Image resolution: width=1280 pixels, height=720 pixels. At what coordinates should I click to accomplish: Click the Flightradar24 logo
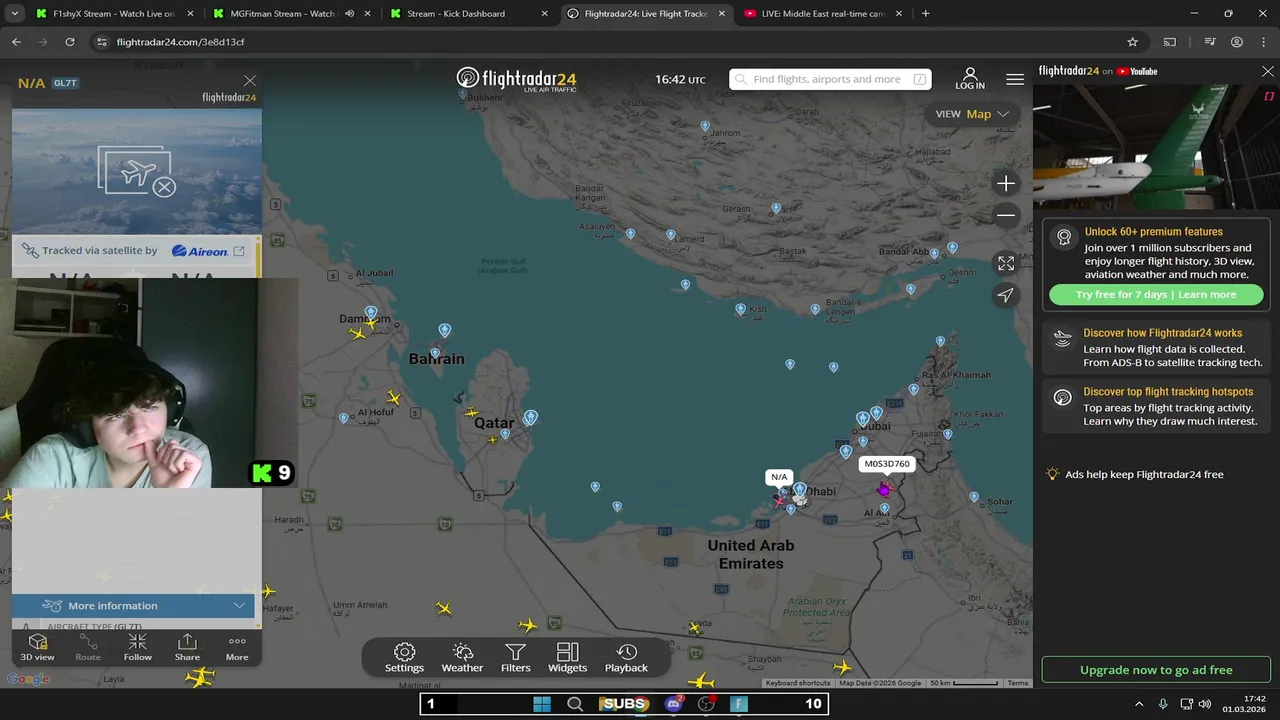(516, 79)
